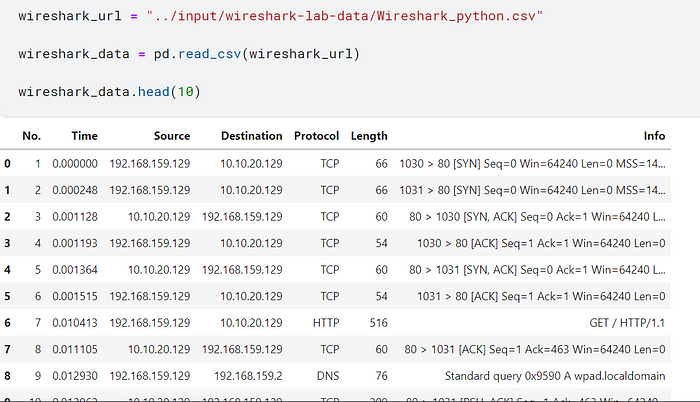
Task: Click the length value 76
Action: tap(381, 376)
